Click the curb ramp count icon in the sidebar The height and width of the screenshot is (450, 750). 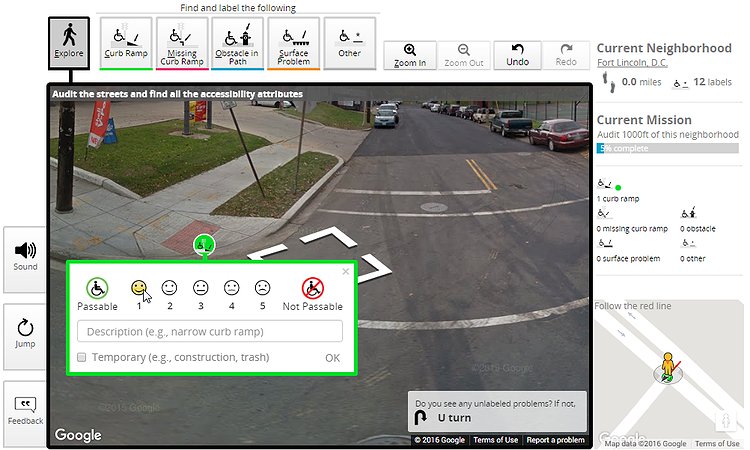coord(605,184)
